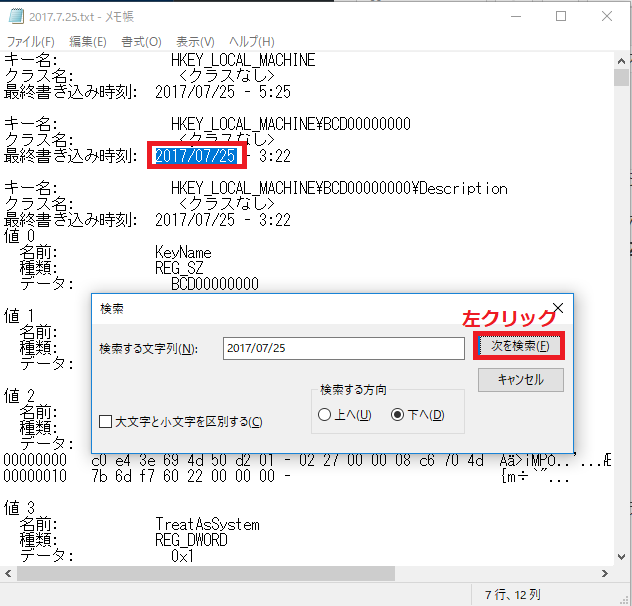Viewport: 632px width, 606px height.
Task: Click the text REG_DWORD
Action: pos(191,540)
